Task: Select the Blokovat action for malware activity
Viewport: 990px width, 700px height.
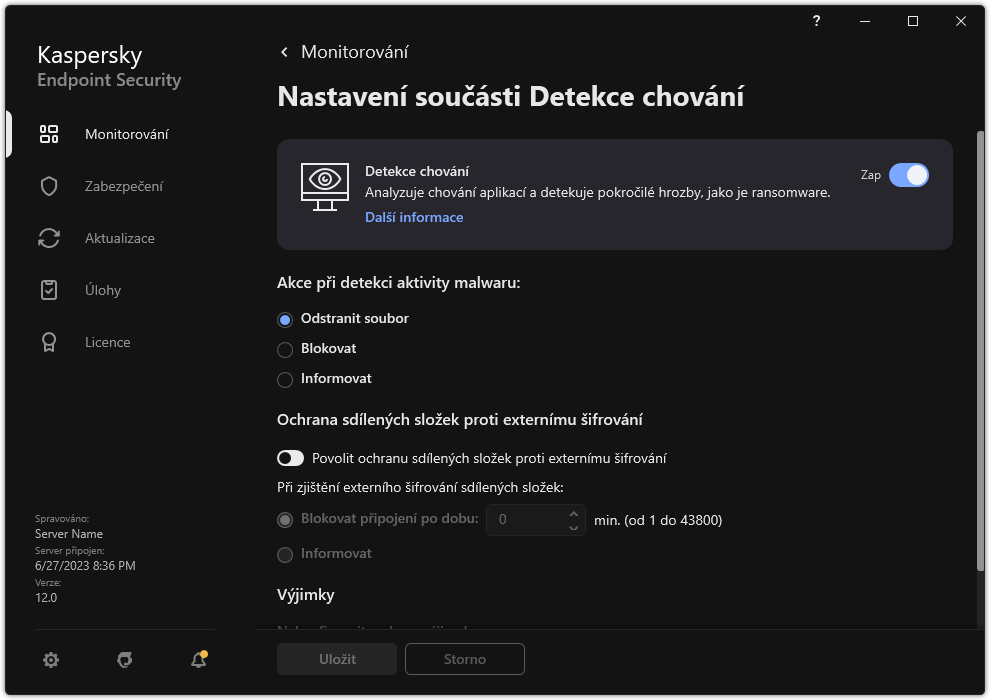Action: (x=283, y=348)
